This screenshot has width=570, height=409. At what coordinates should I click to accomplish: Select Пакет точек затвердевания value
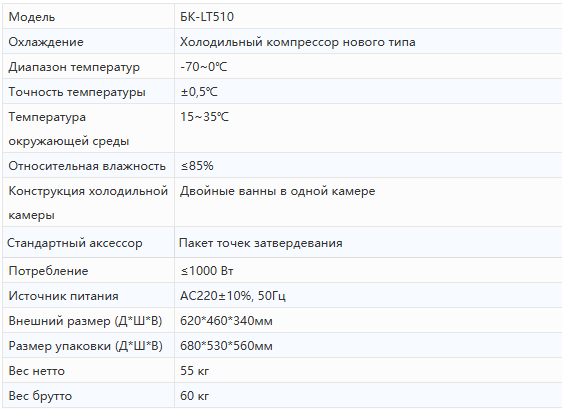pos(261,243)
